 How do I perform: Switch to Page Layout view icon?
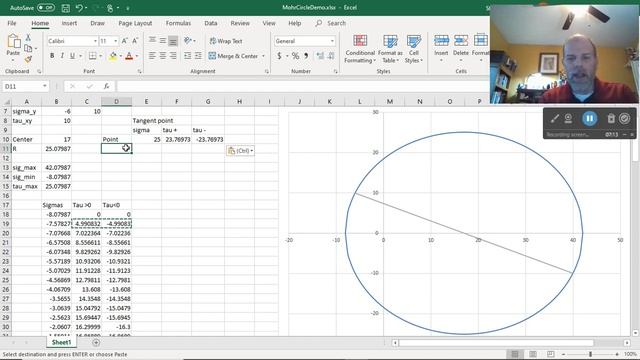click(533, 354)
